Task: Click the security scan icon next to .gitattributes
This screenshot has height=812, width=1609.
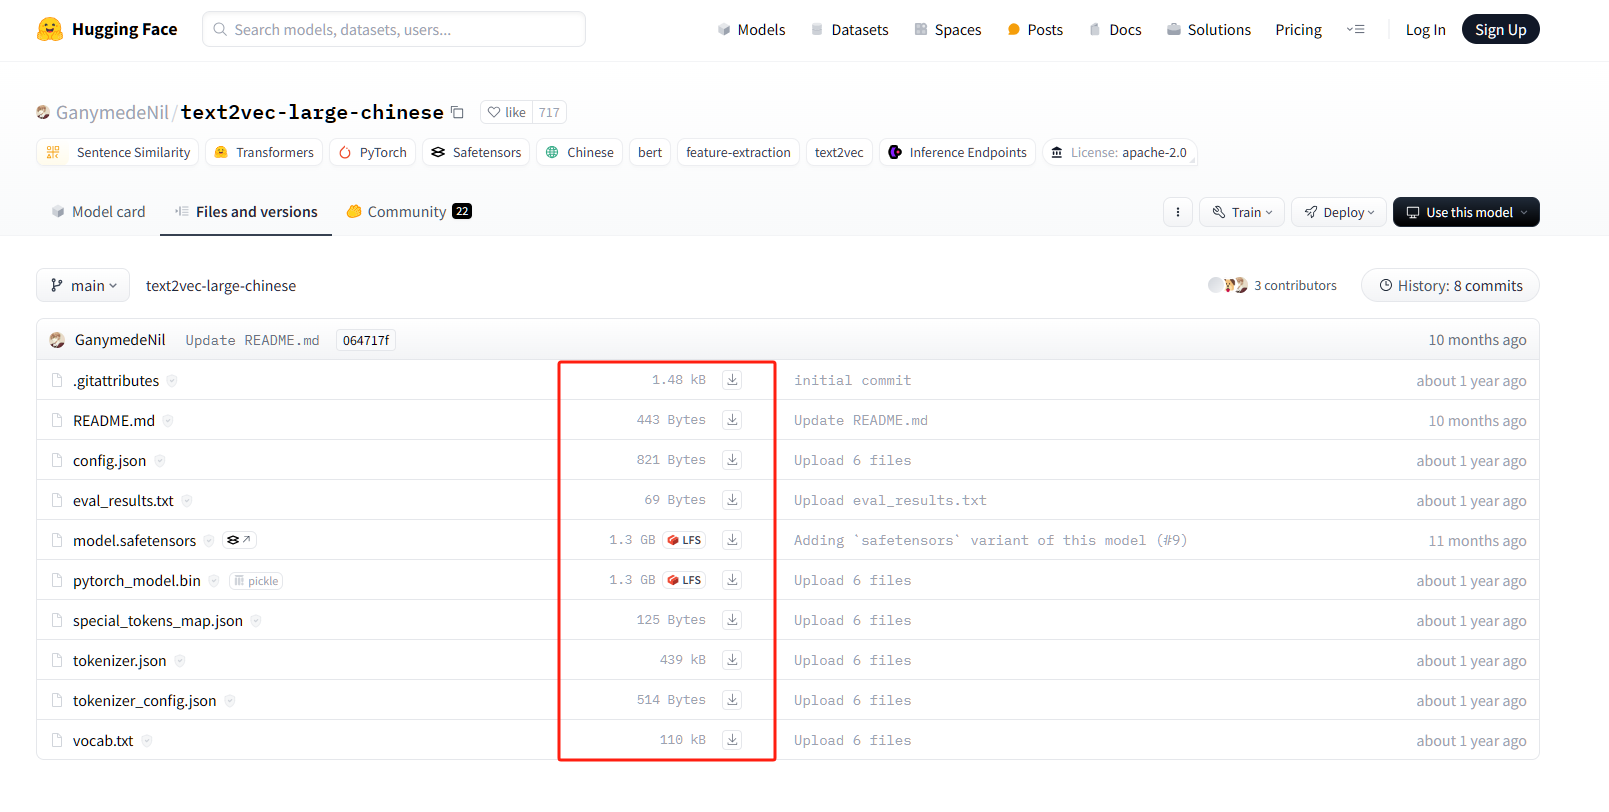Action: (x=172, y=381)
